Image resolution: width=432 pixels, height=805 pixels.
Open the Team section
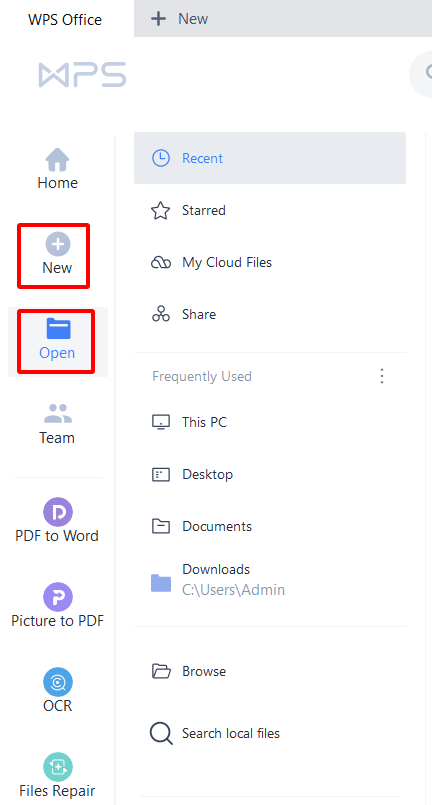point(58,424)
